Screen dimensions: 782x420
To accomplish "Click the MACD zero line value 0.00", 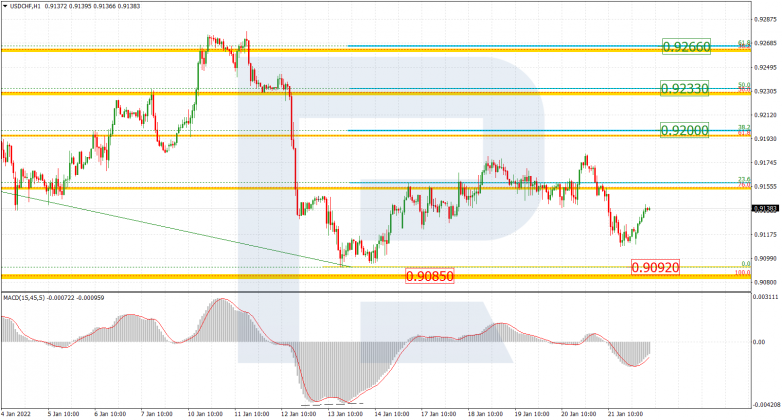I will point(759,342).
